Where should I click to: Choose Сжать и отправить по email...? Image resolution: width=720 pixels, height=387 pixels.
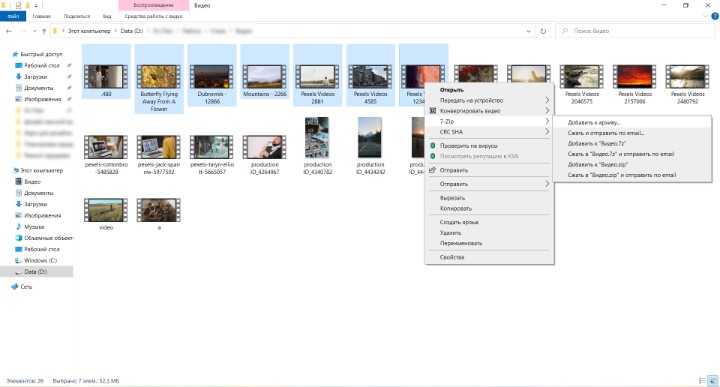633,133
